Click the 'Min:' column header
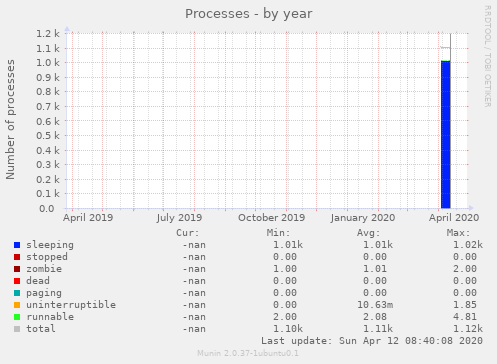The image size is (497, 364). pyautogui.click(x=278, y=233)
